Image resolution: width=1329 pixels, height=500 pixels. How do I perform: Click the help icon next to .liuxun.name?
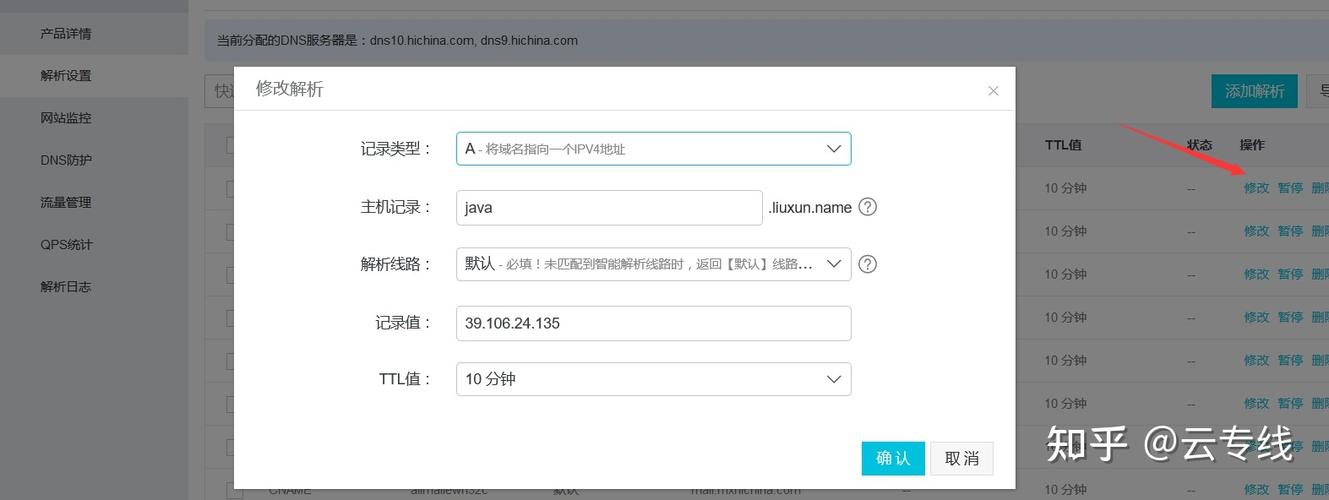point(868,207)
